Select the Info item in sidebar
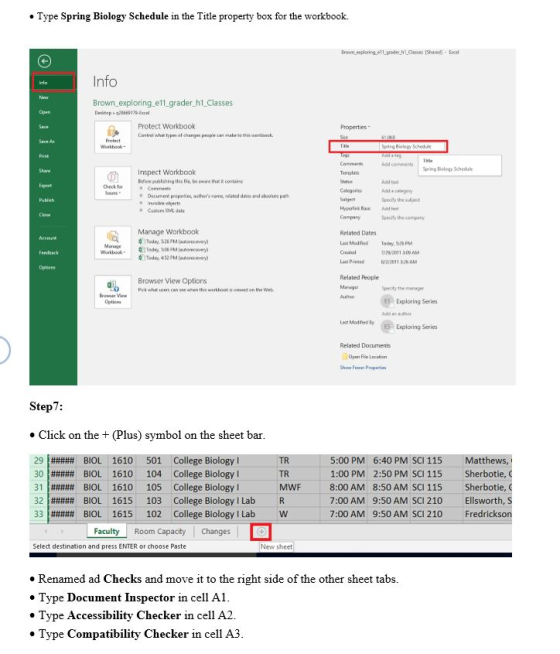Screen dimensions: 560x654 point(53,83)
